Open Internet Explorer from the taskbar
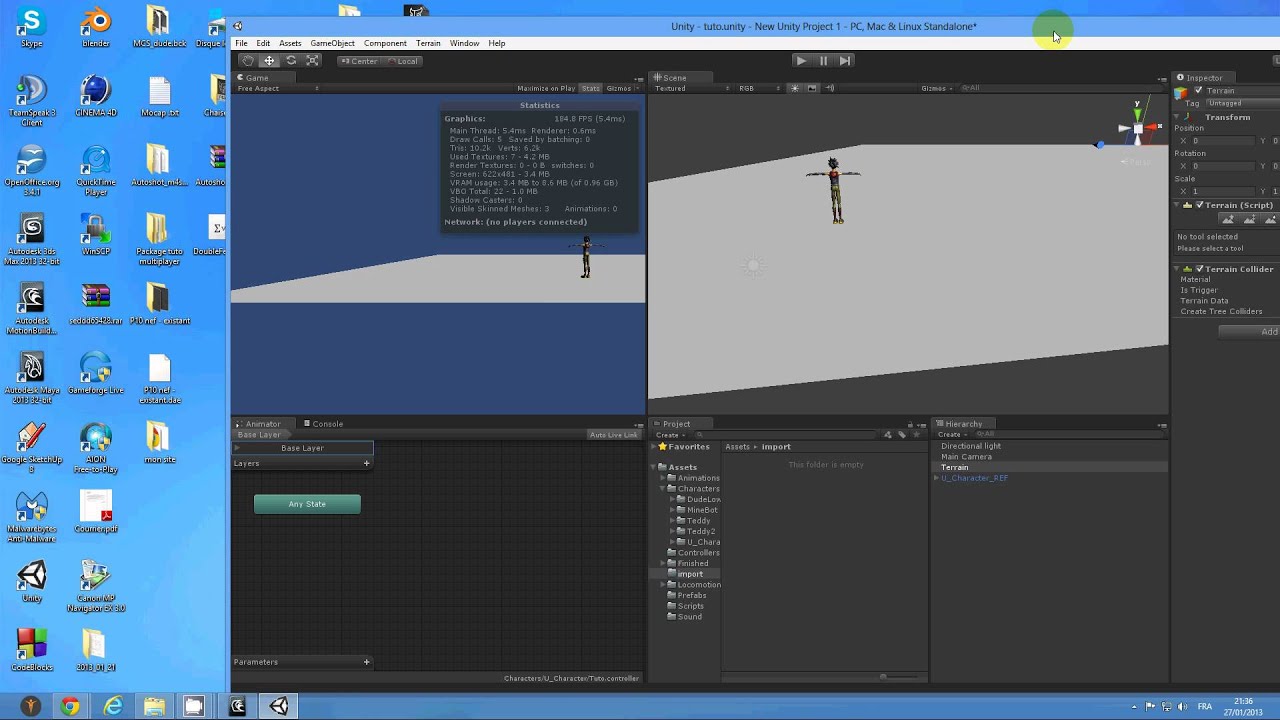Viewport: 1280px width, 720px height. click(112, 707)
